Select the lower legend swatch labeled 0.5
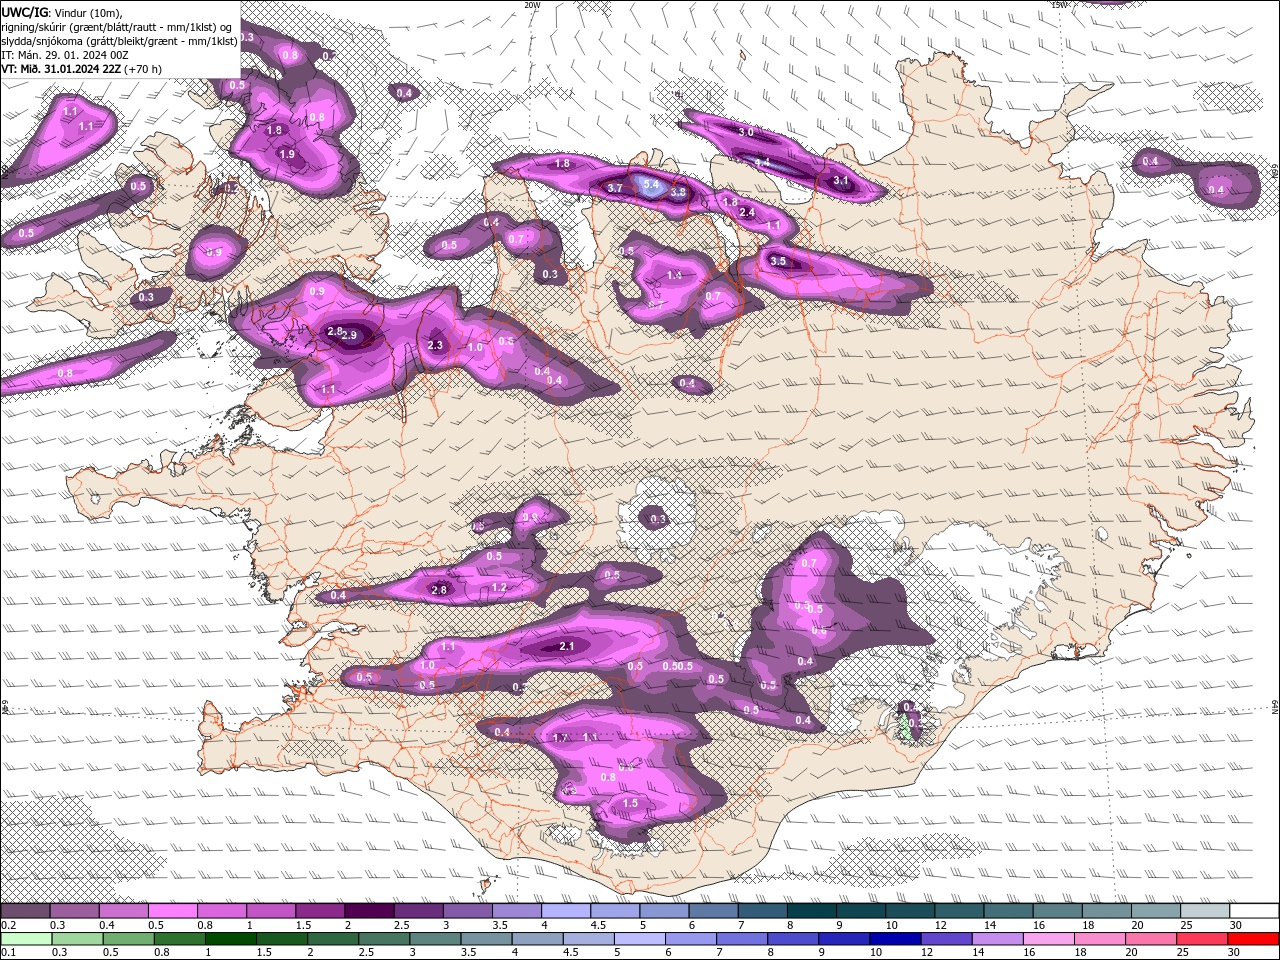Image resolution: width=1280 pixels, height=960 pixels. 127,939
